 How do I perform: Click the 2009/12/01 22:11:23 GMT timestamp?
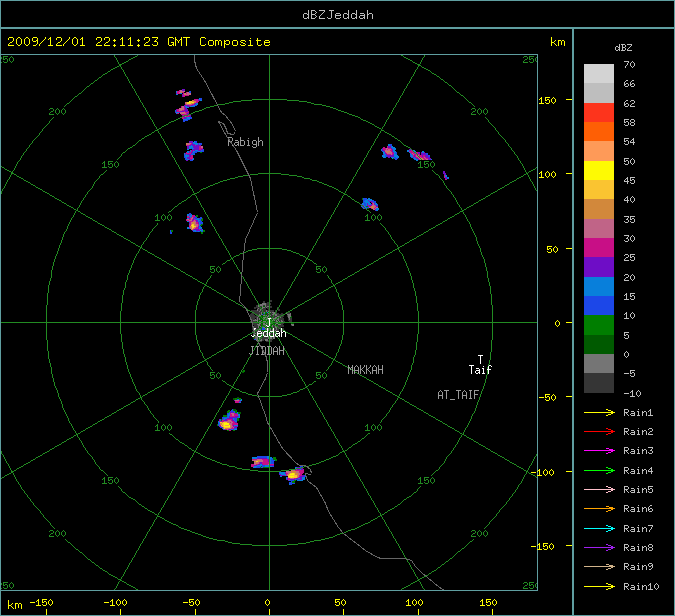point(99,42)
